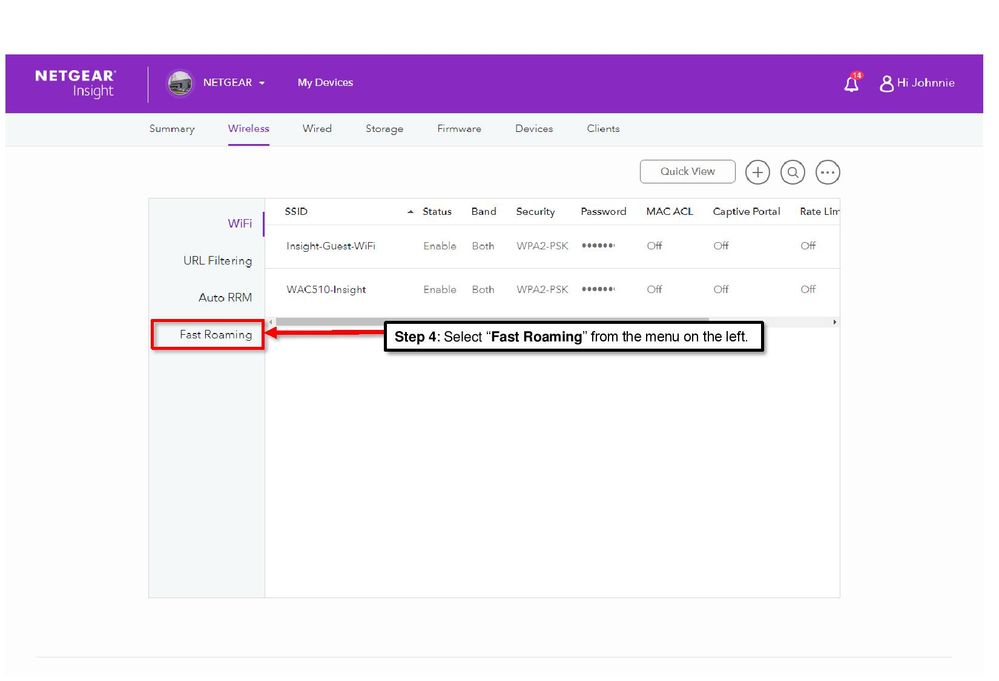Click the Security column header
Viewport: 999px width, 681px height.
[535, 211]
